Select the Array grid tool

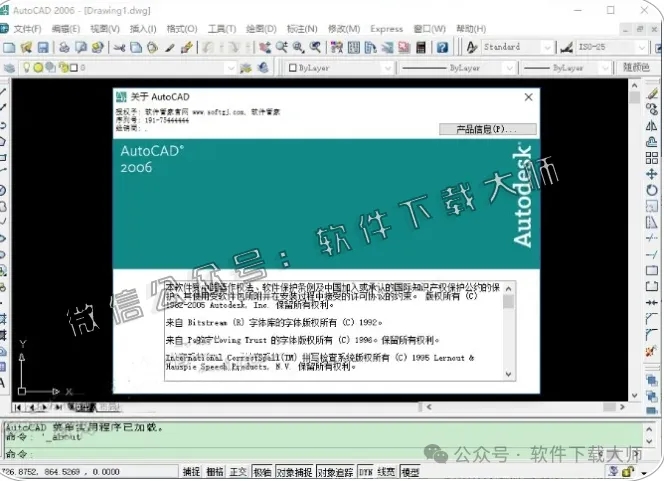pyautogui.click(x=652, y=158)
